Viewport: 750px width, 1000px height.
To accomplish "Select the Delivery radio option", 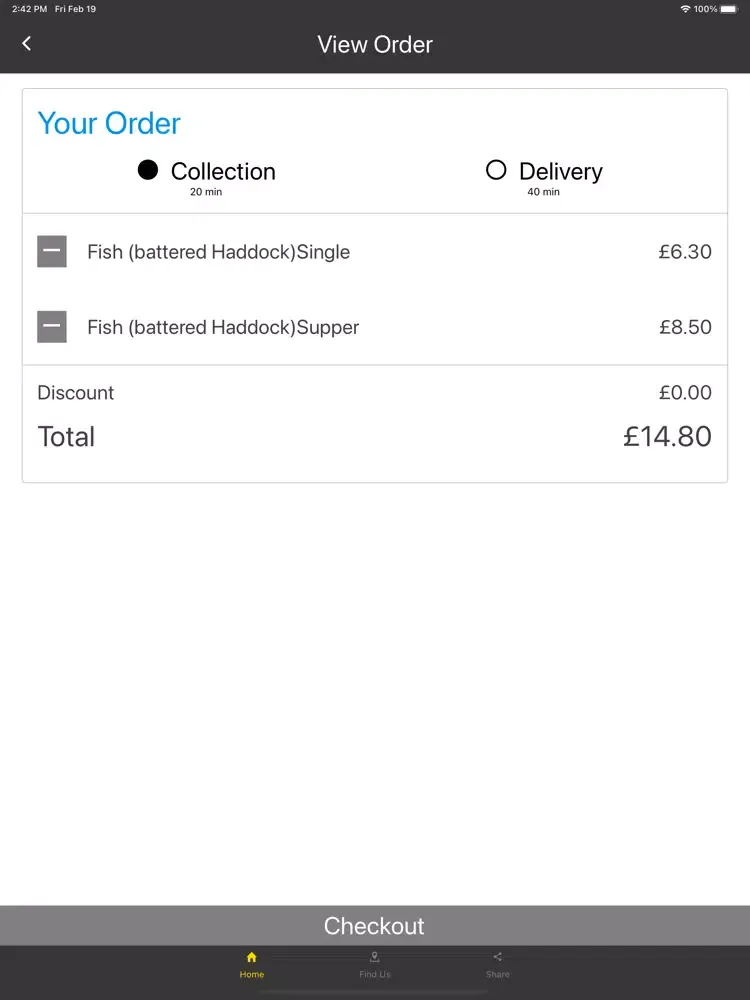I will point(496,170).
